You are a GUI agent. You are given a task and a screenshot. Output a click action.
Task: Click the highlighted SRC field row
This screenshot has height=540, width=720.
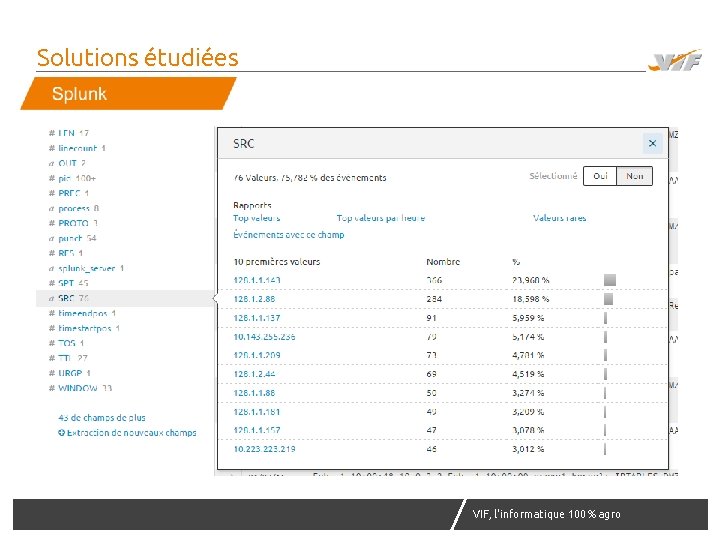click(125, 298)
